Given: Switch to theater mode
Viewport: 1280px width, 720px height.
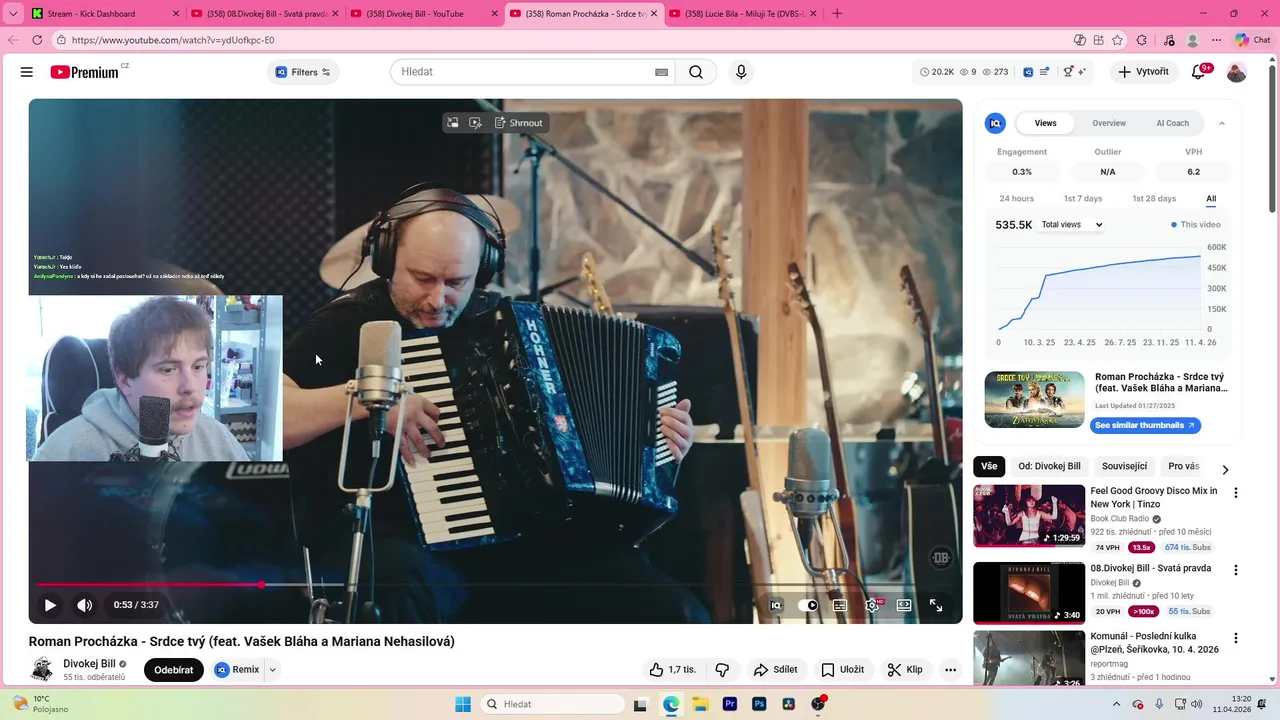Looking at the screenshot, I should pyautogui.click(x=904, y=605).
